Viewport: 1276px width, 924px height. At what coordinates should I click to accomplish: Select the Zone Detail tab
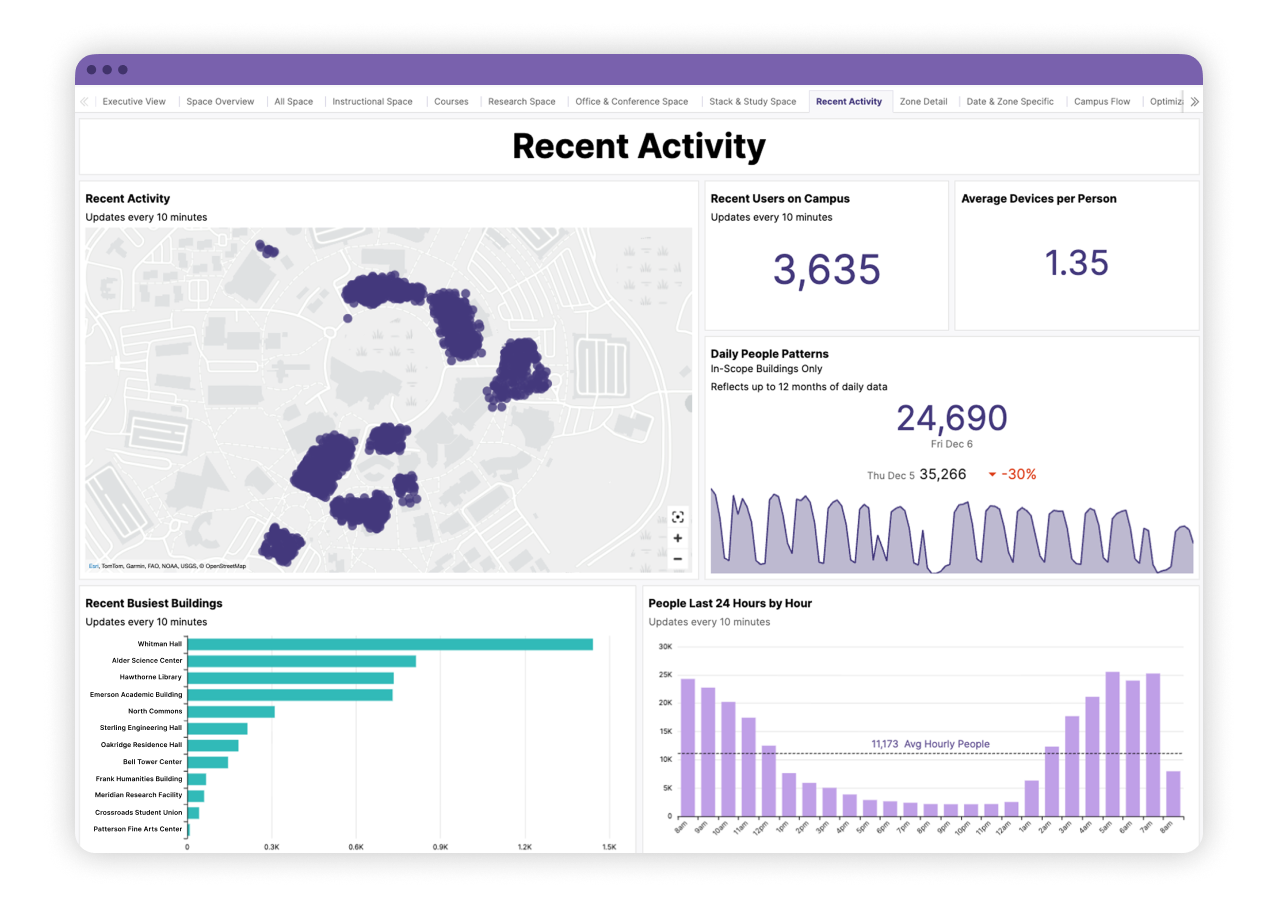(923, 101)
